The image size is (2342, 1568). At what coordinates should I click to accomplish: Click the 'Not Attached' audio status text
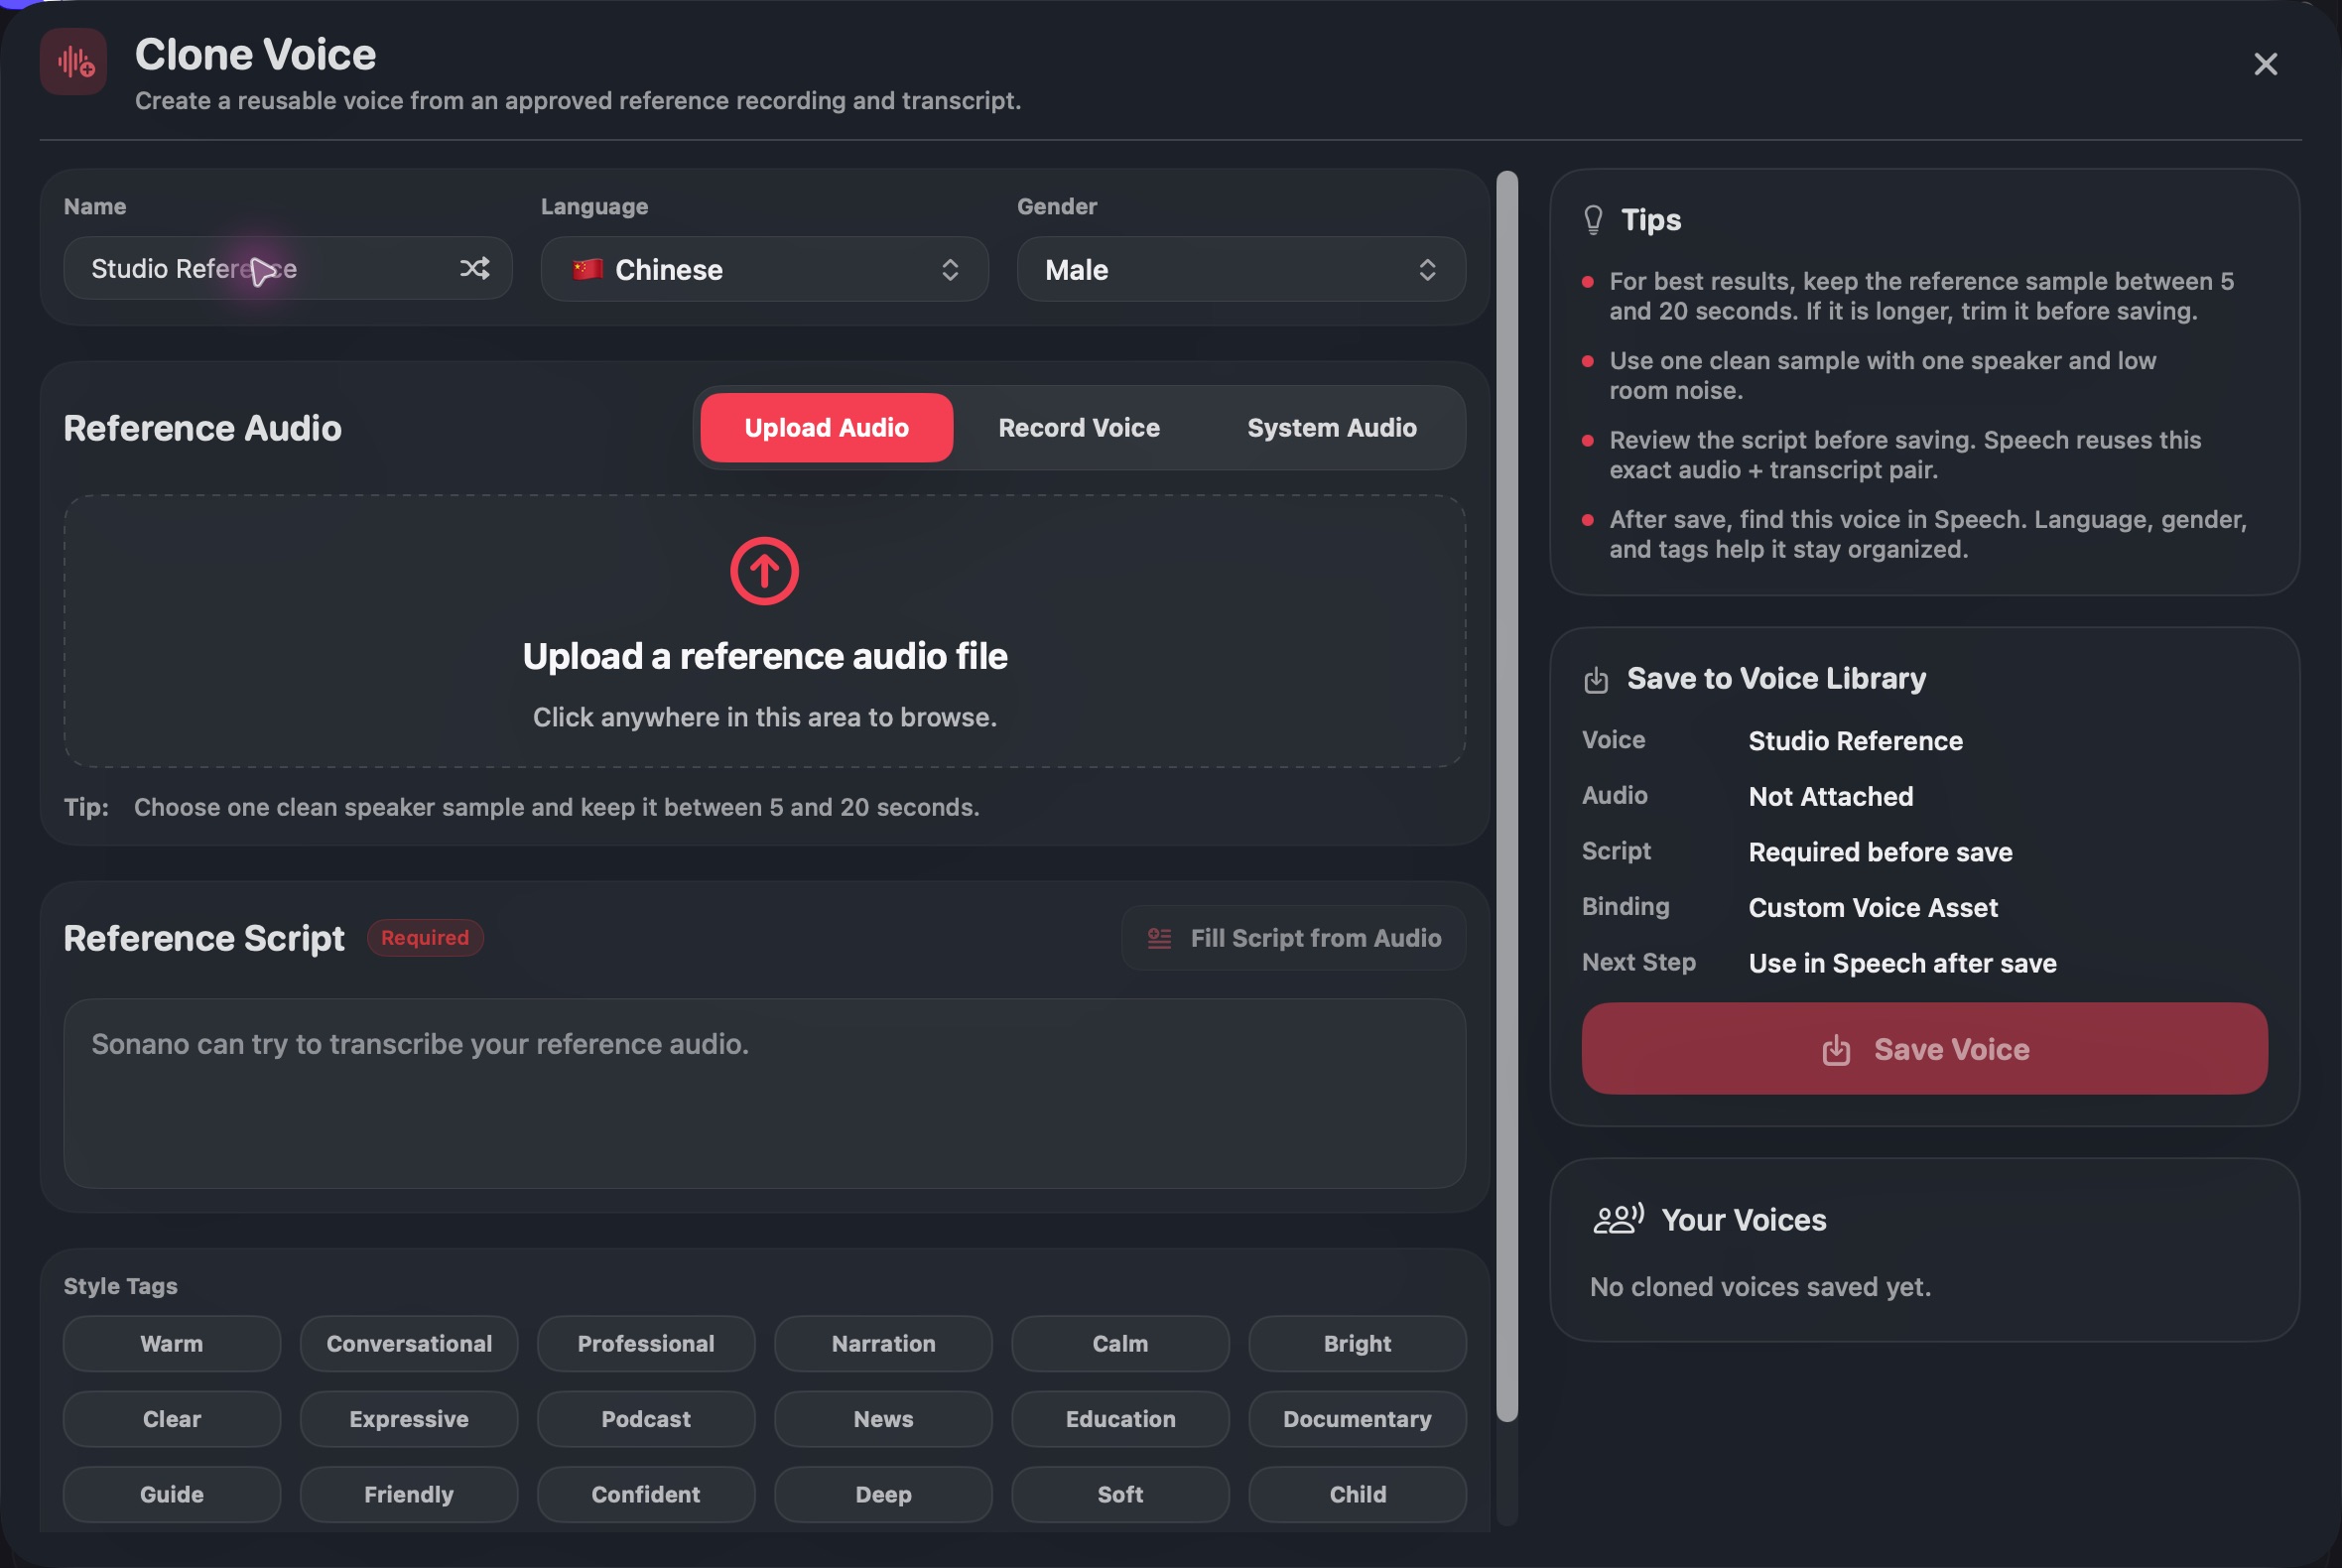tap(1830, 796)
